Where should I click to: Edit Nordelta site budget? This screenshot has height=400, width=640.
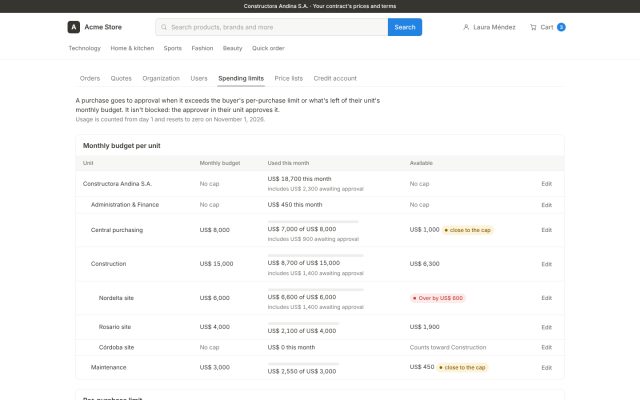547,298
